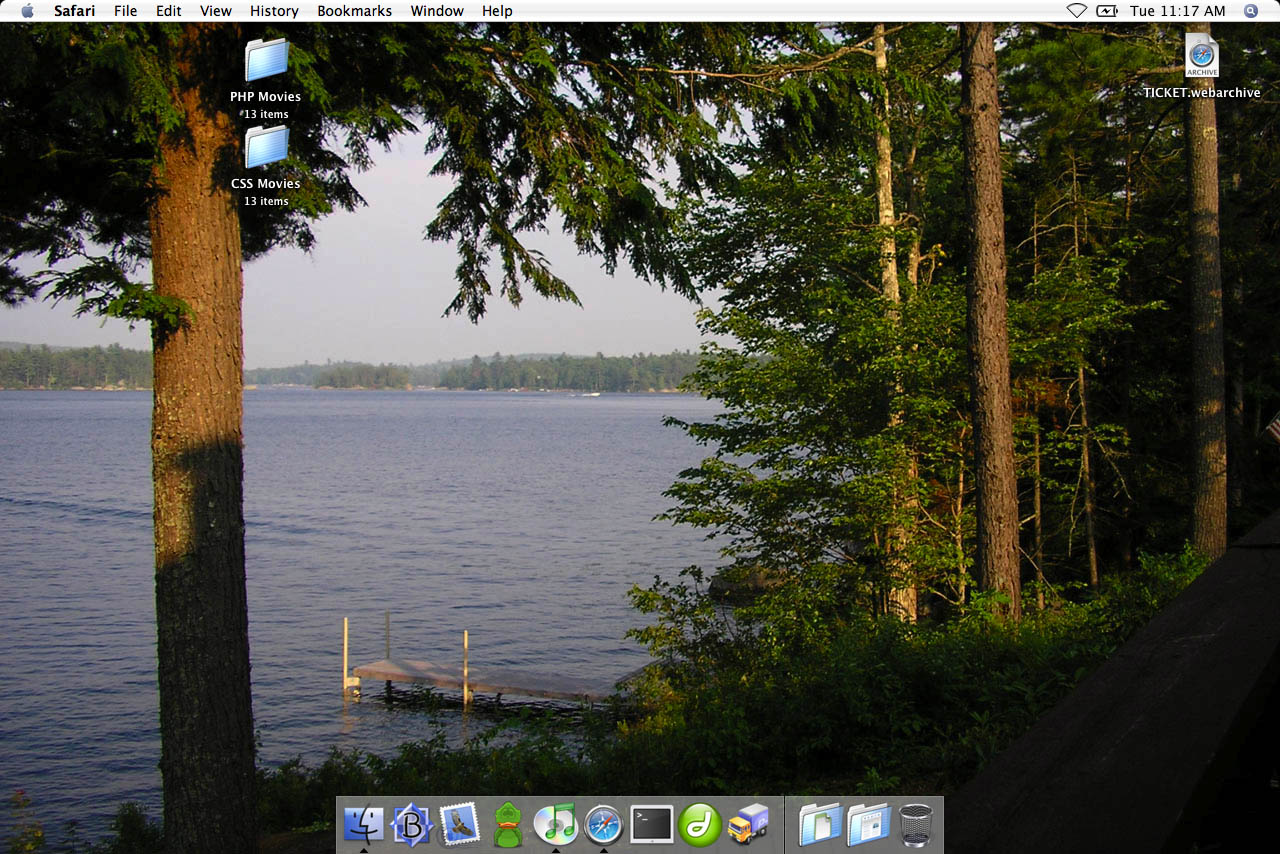Launch Dreamweaver green icon in dock
Screen dimensions: 1280x854
(x=700, y=825)
